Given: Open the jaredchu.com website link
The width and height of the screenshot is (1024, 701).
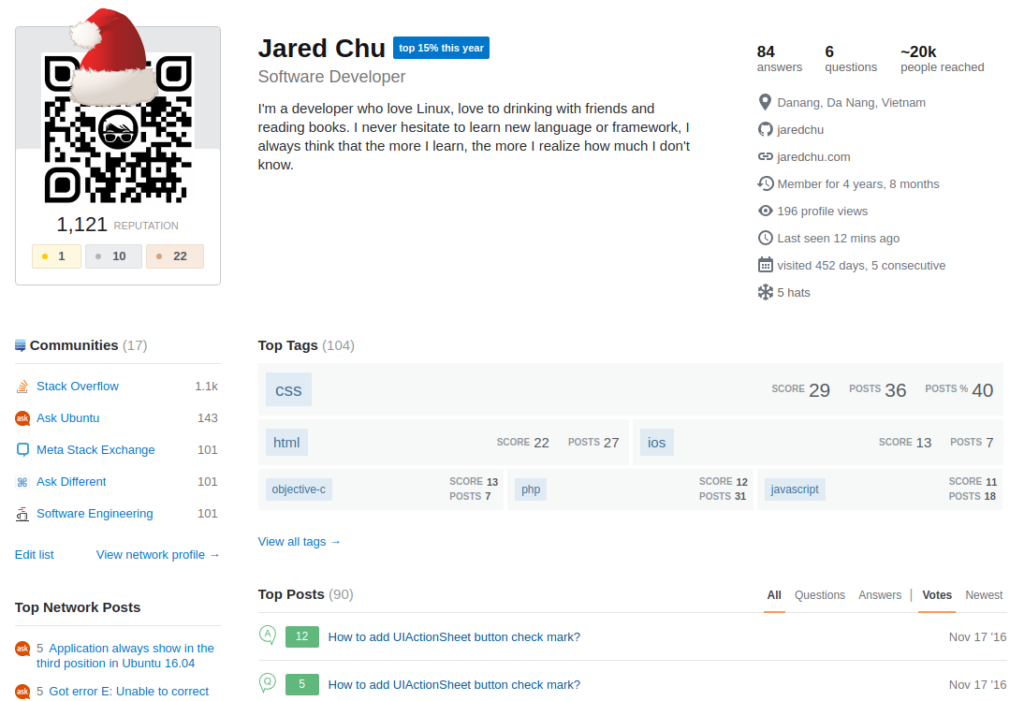Looking at the screenshot, I should click(814, 157).
